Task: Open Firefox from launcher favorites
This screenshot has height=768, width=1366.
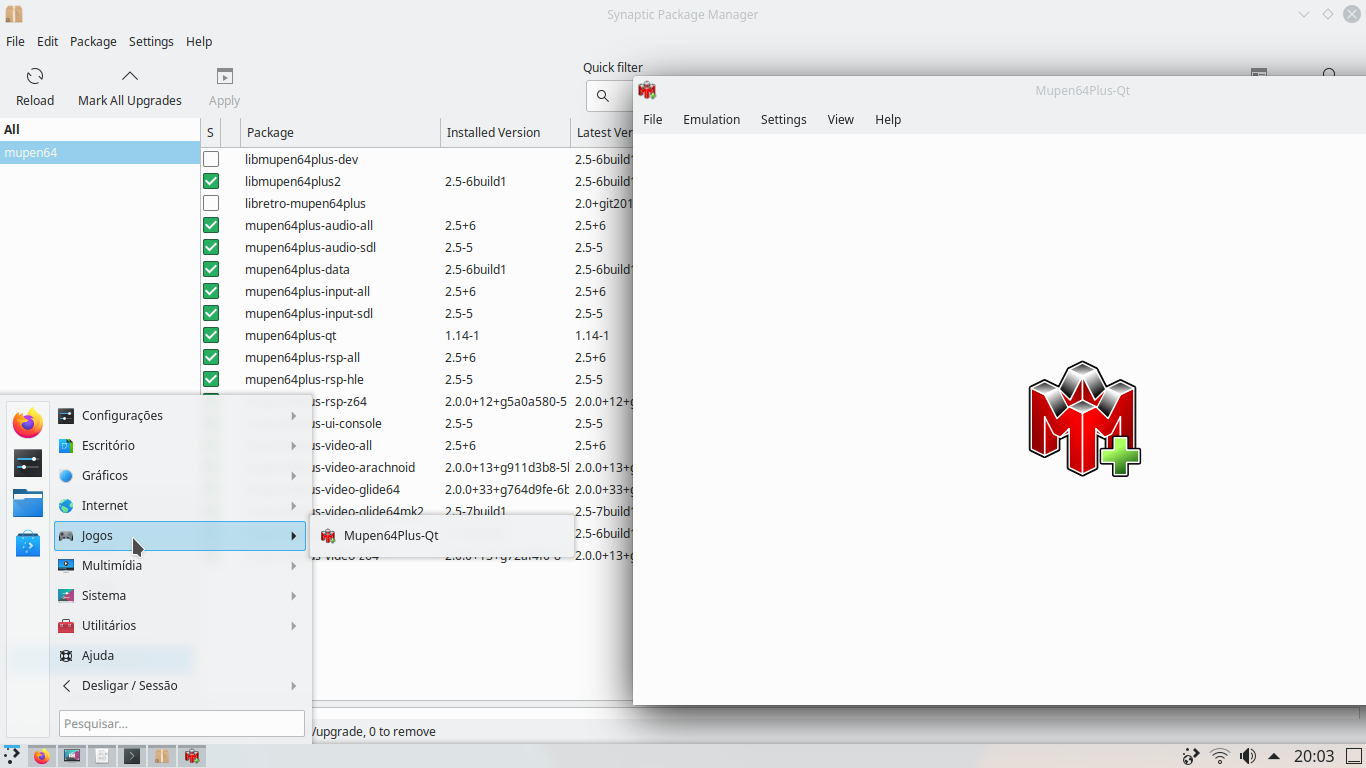Action: [28, 423]
